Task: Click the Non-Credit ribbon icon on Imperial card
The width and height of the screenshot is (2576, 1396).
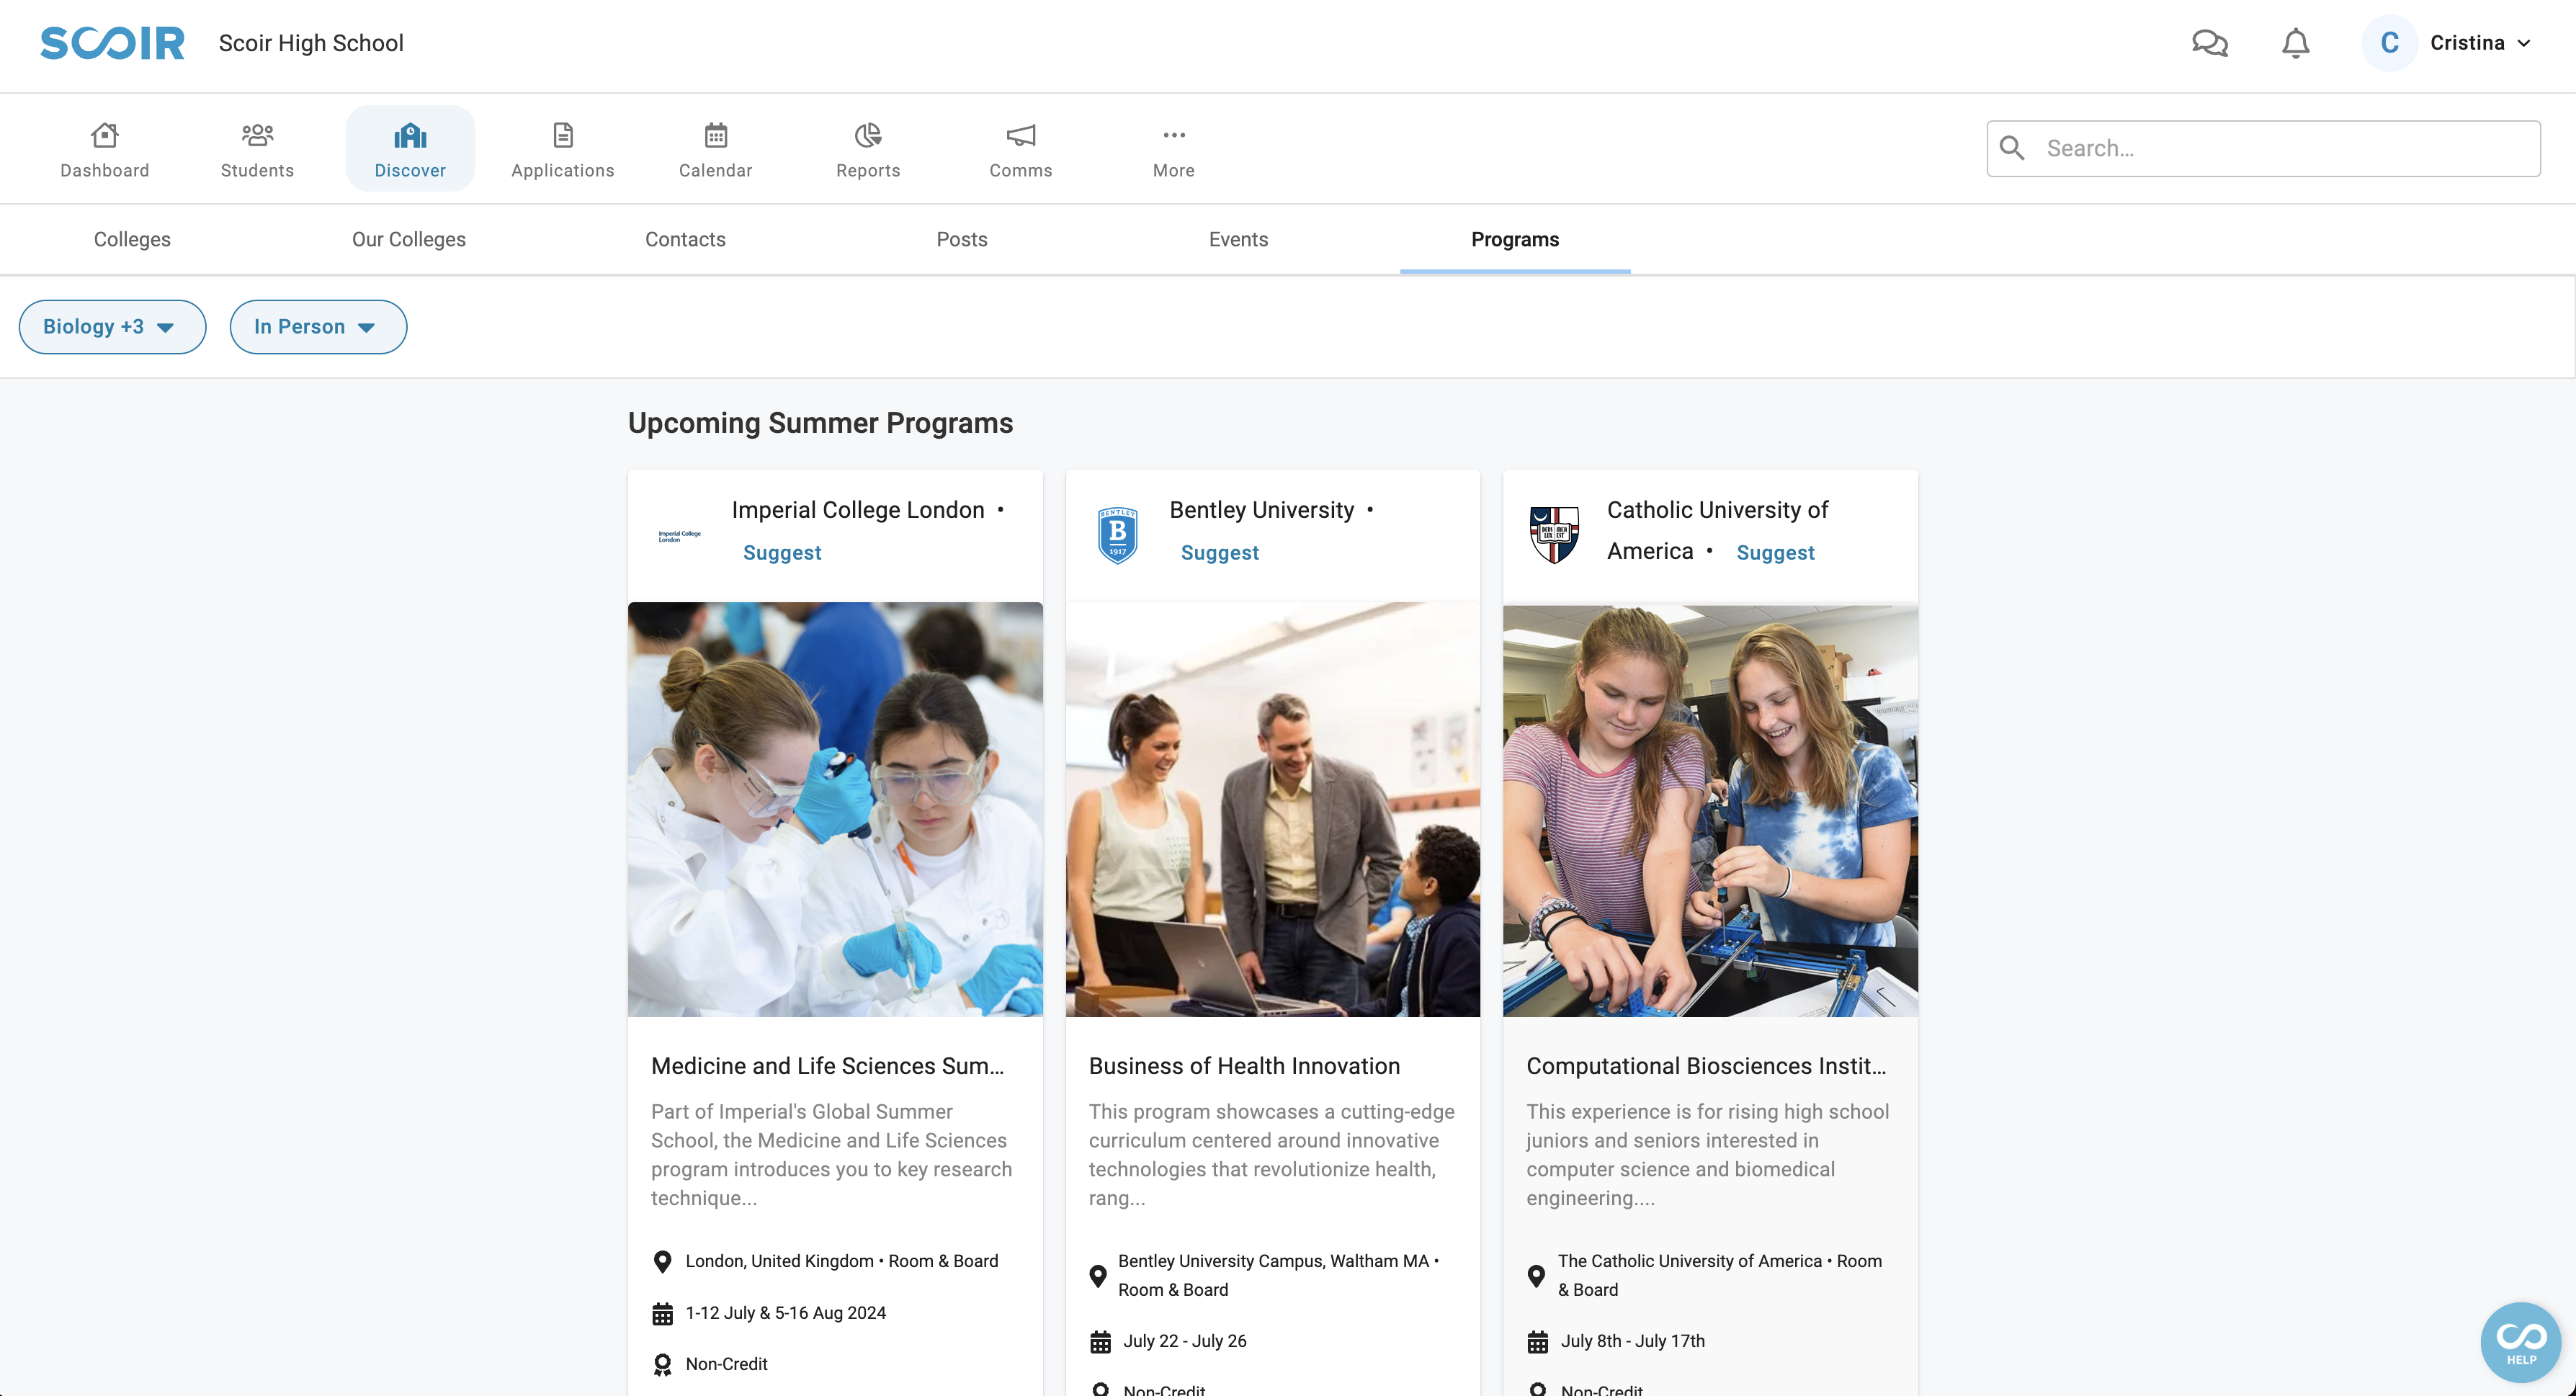Action: [x=662, y=1365]
